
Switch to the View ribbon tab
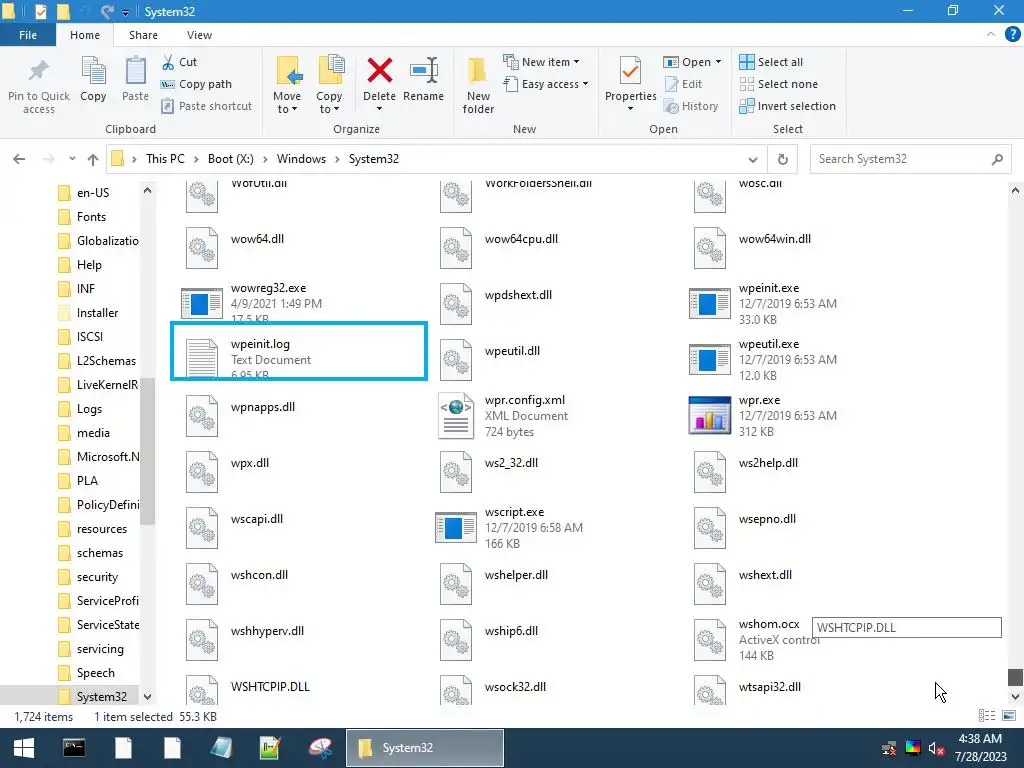pyautogui.click(x=199, y=35)
